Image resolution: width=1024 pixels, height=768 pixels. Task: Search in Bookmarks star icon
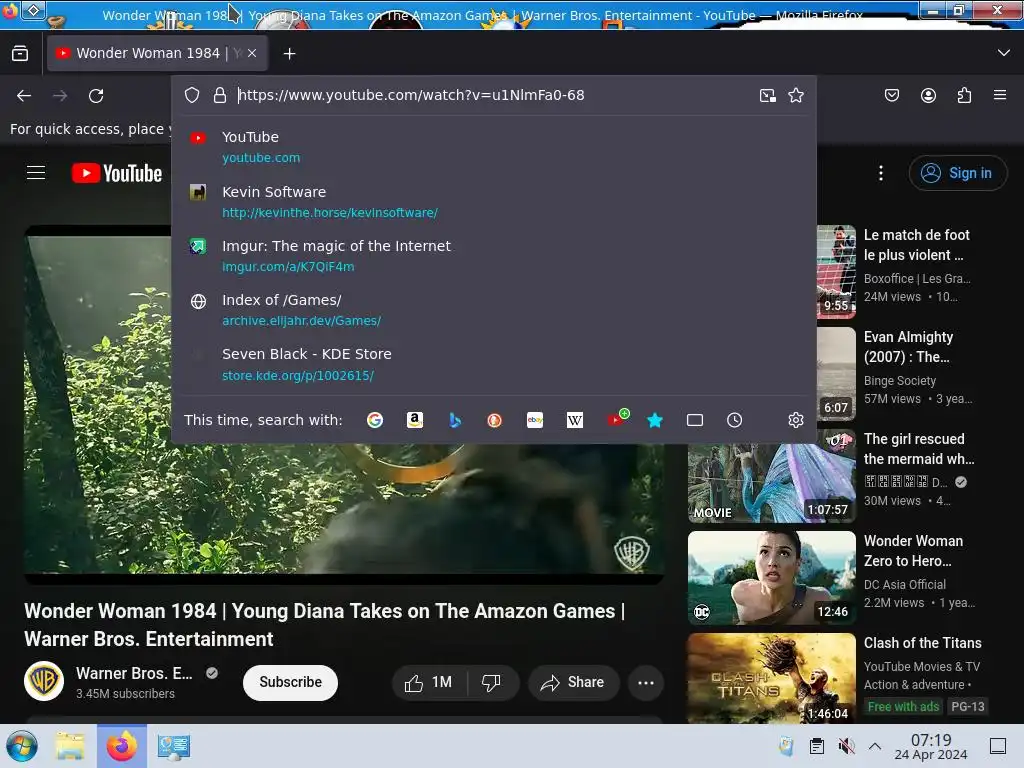pos(655,420)
